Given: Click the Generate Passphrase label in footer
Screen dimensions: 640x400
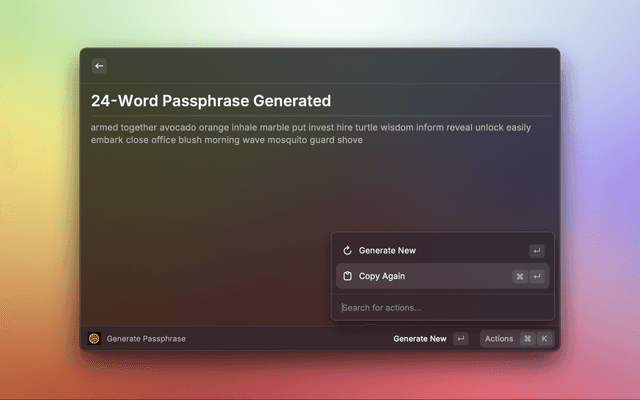Looking at the screenshot, I should [146, 339].
